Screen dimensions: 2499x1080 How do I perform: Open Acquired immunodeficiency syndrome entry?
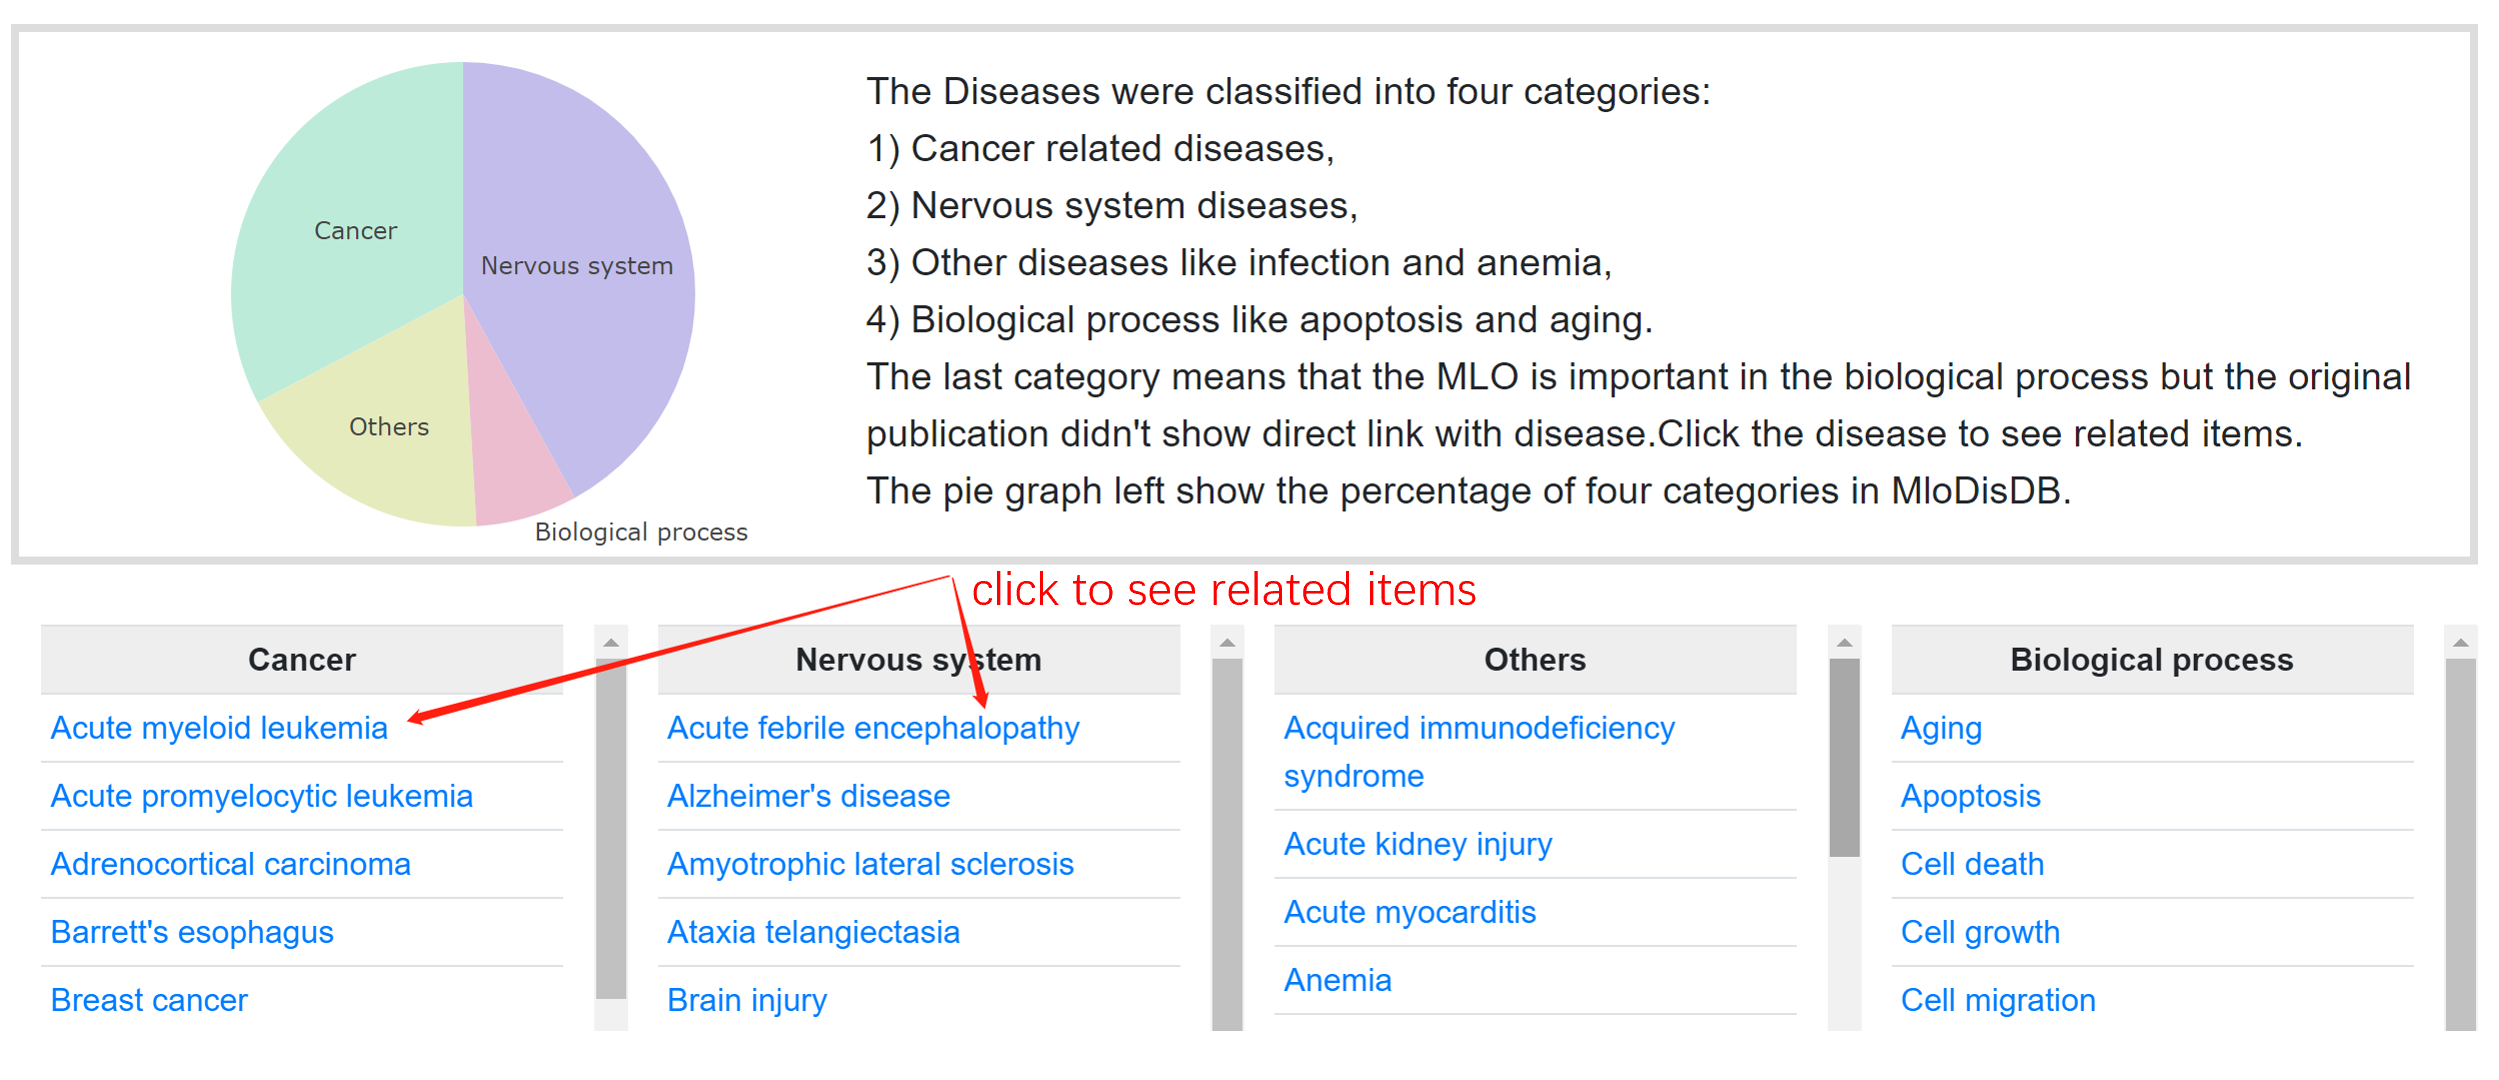[1479, 752]
